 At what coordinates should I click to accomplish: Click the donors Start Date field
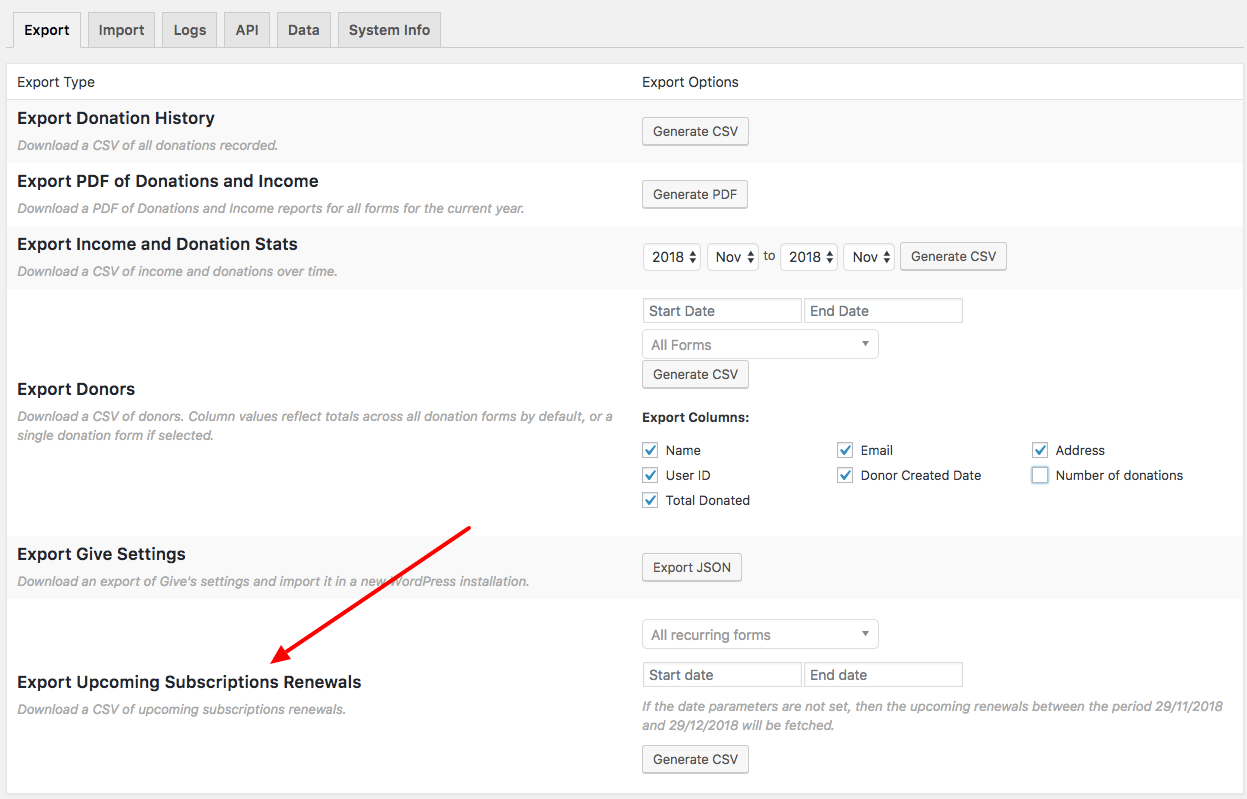coord(722,311)
